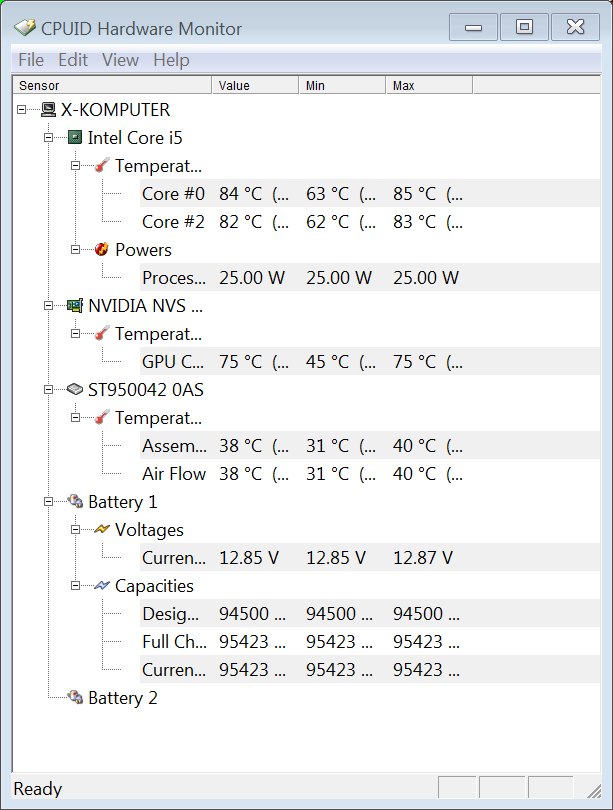Viewport: 613px width, 810px height.
Task: Open the View menu
Action: point(120,60)
